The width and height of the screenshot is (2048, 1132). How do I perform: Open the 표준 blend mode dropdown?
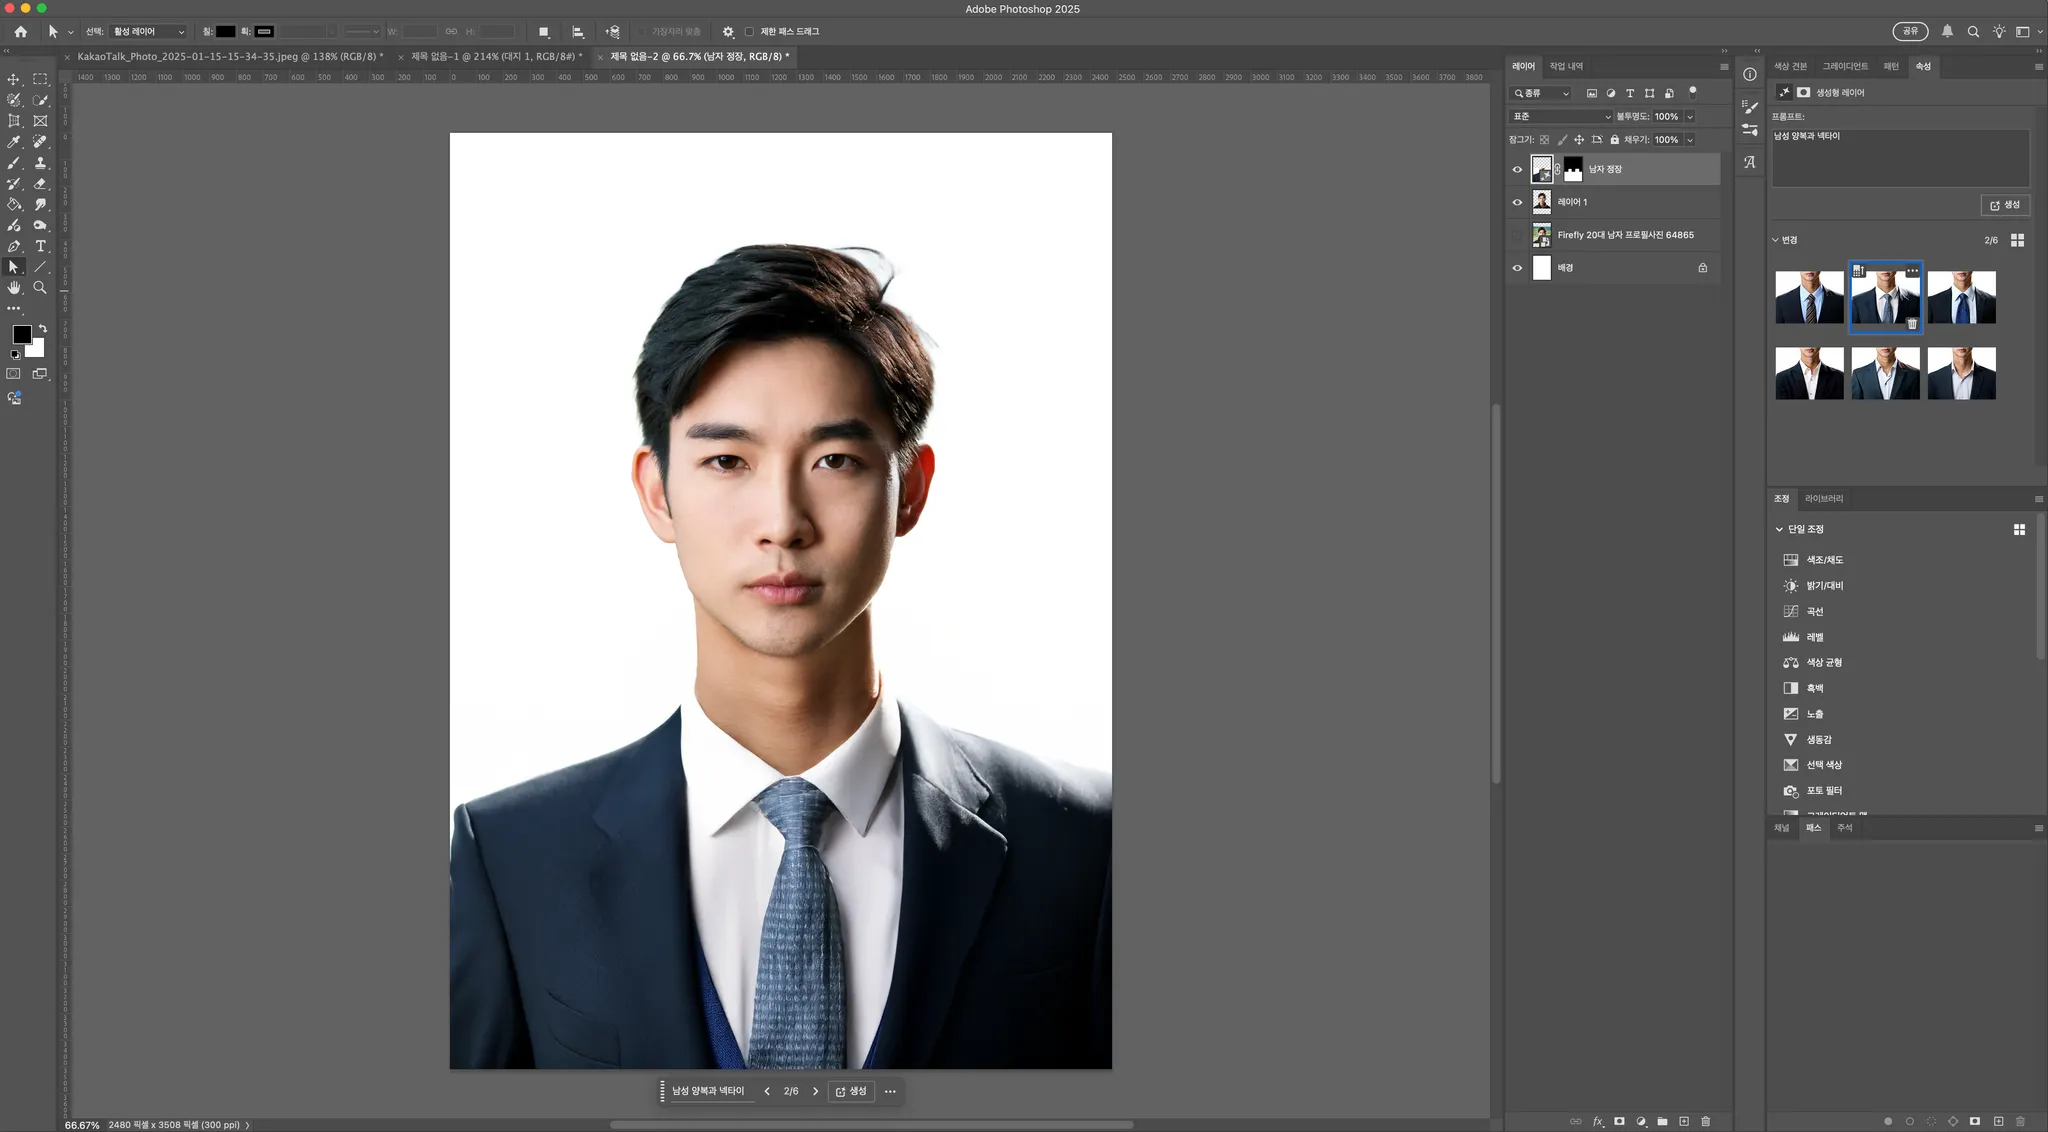pyautogui.click(x=1560, y=116)
